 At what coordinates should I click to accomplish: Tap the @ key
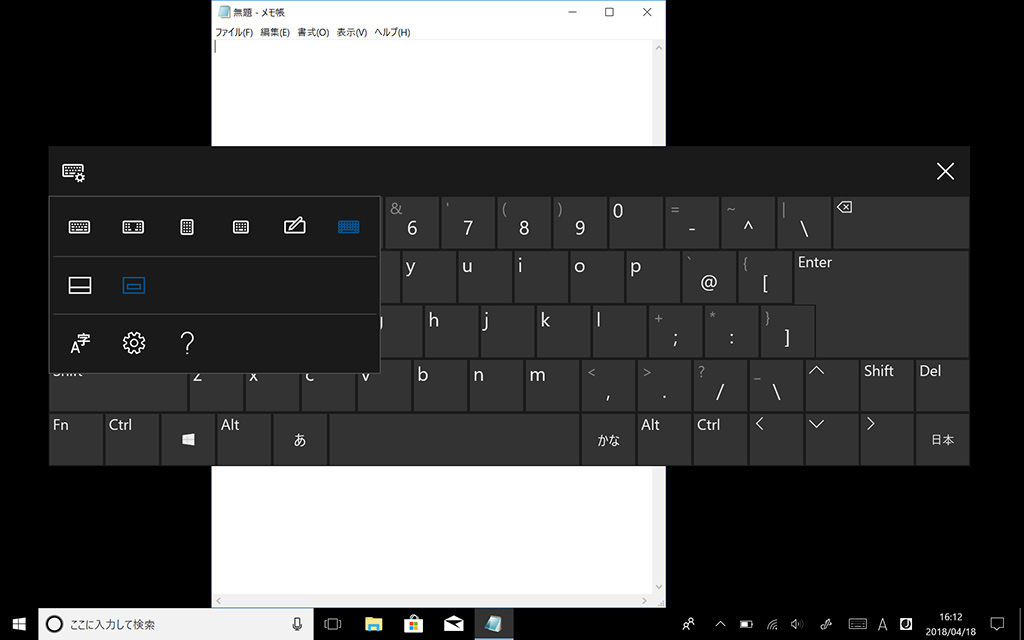(709, 277)
